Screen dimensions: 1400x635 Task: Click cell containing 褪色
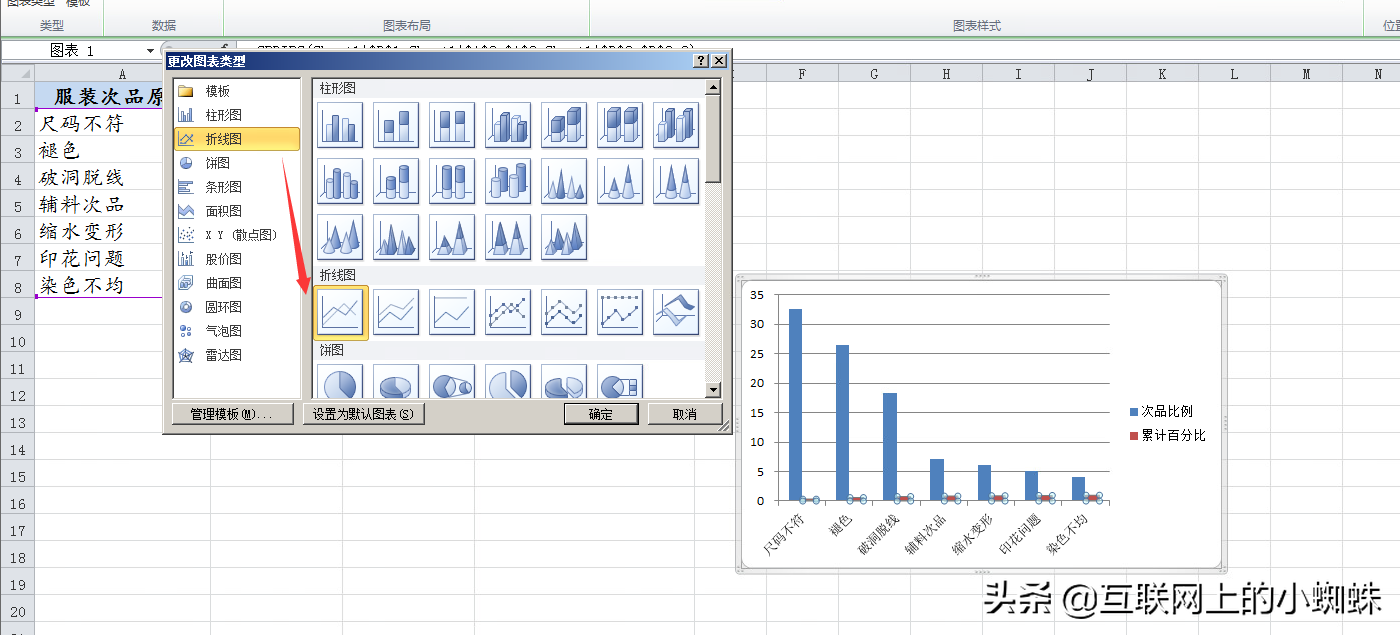(99, 151)
